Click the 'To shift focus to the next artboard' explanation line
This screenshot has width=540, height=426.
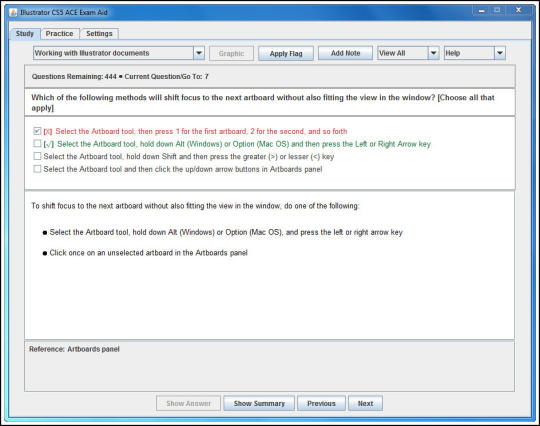[195, 206]
